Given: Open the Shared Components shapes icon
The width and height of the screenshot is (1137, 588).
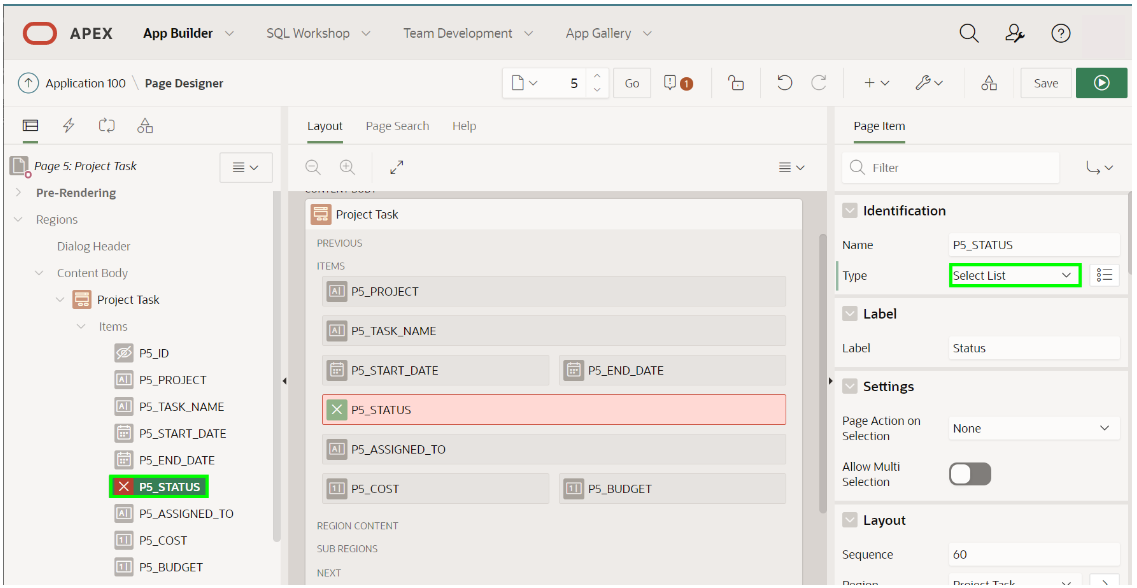Looking at the screenshot, I should coord(989,83).
